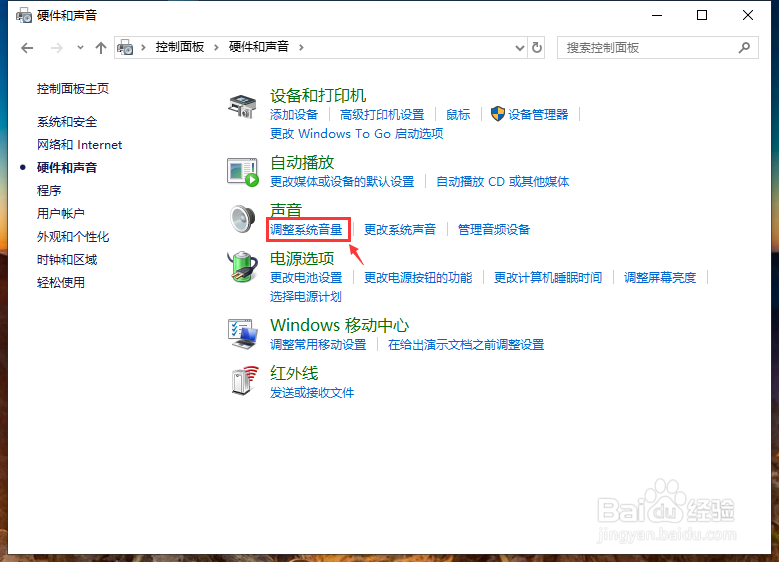Click the search magnifier icon

click(744, 48)
